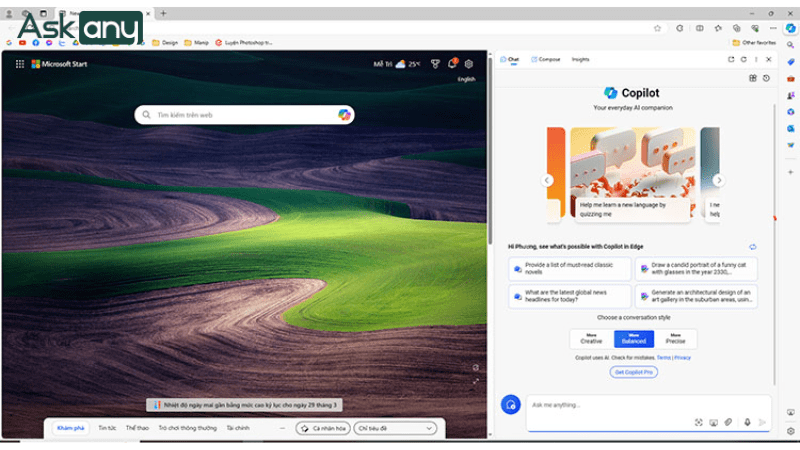Click the new topic button beside chat input
The width and height of the screenshot is (800, 450).
pos(511,405)
